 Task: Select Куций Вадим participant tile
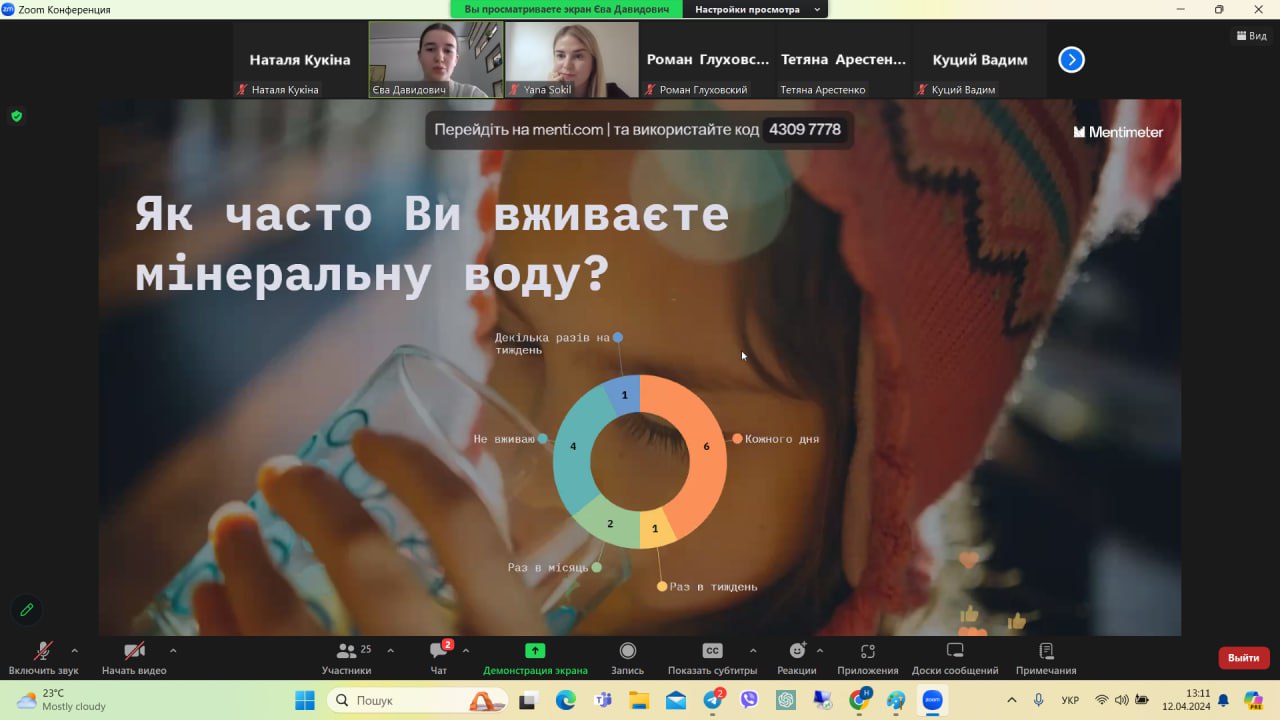(980, 60)
